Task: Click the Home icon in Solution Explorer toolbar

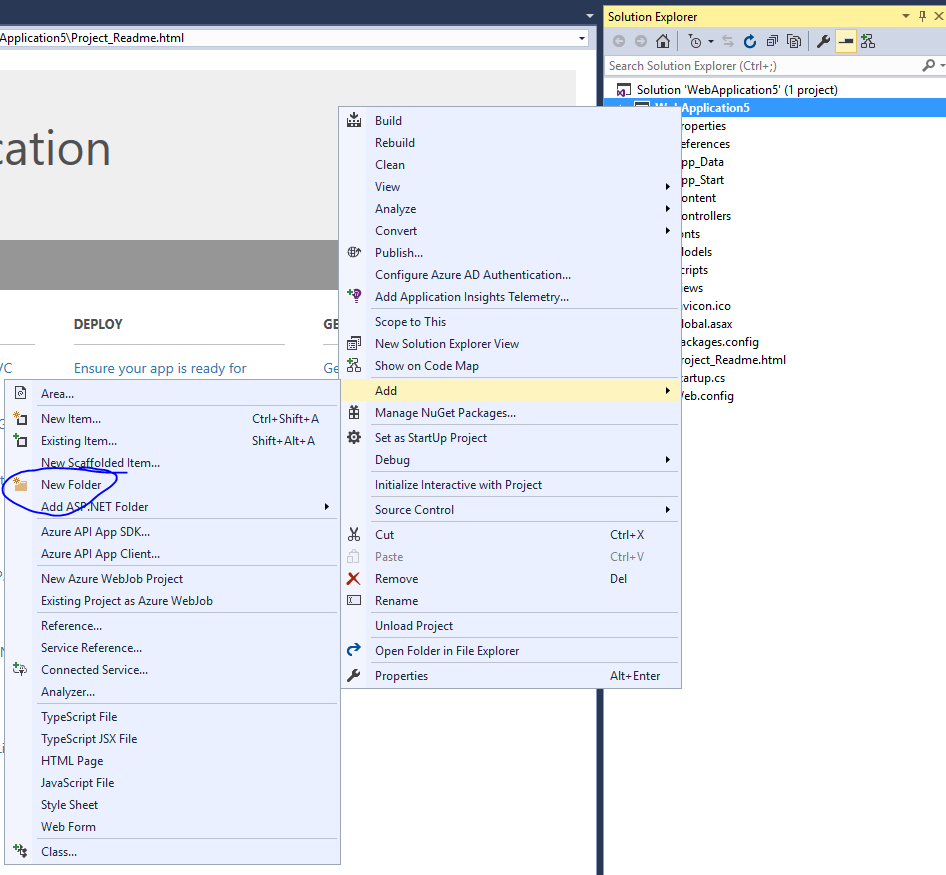Action: (661, 40)
